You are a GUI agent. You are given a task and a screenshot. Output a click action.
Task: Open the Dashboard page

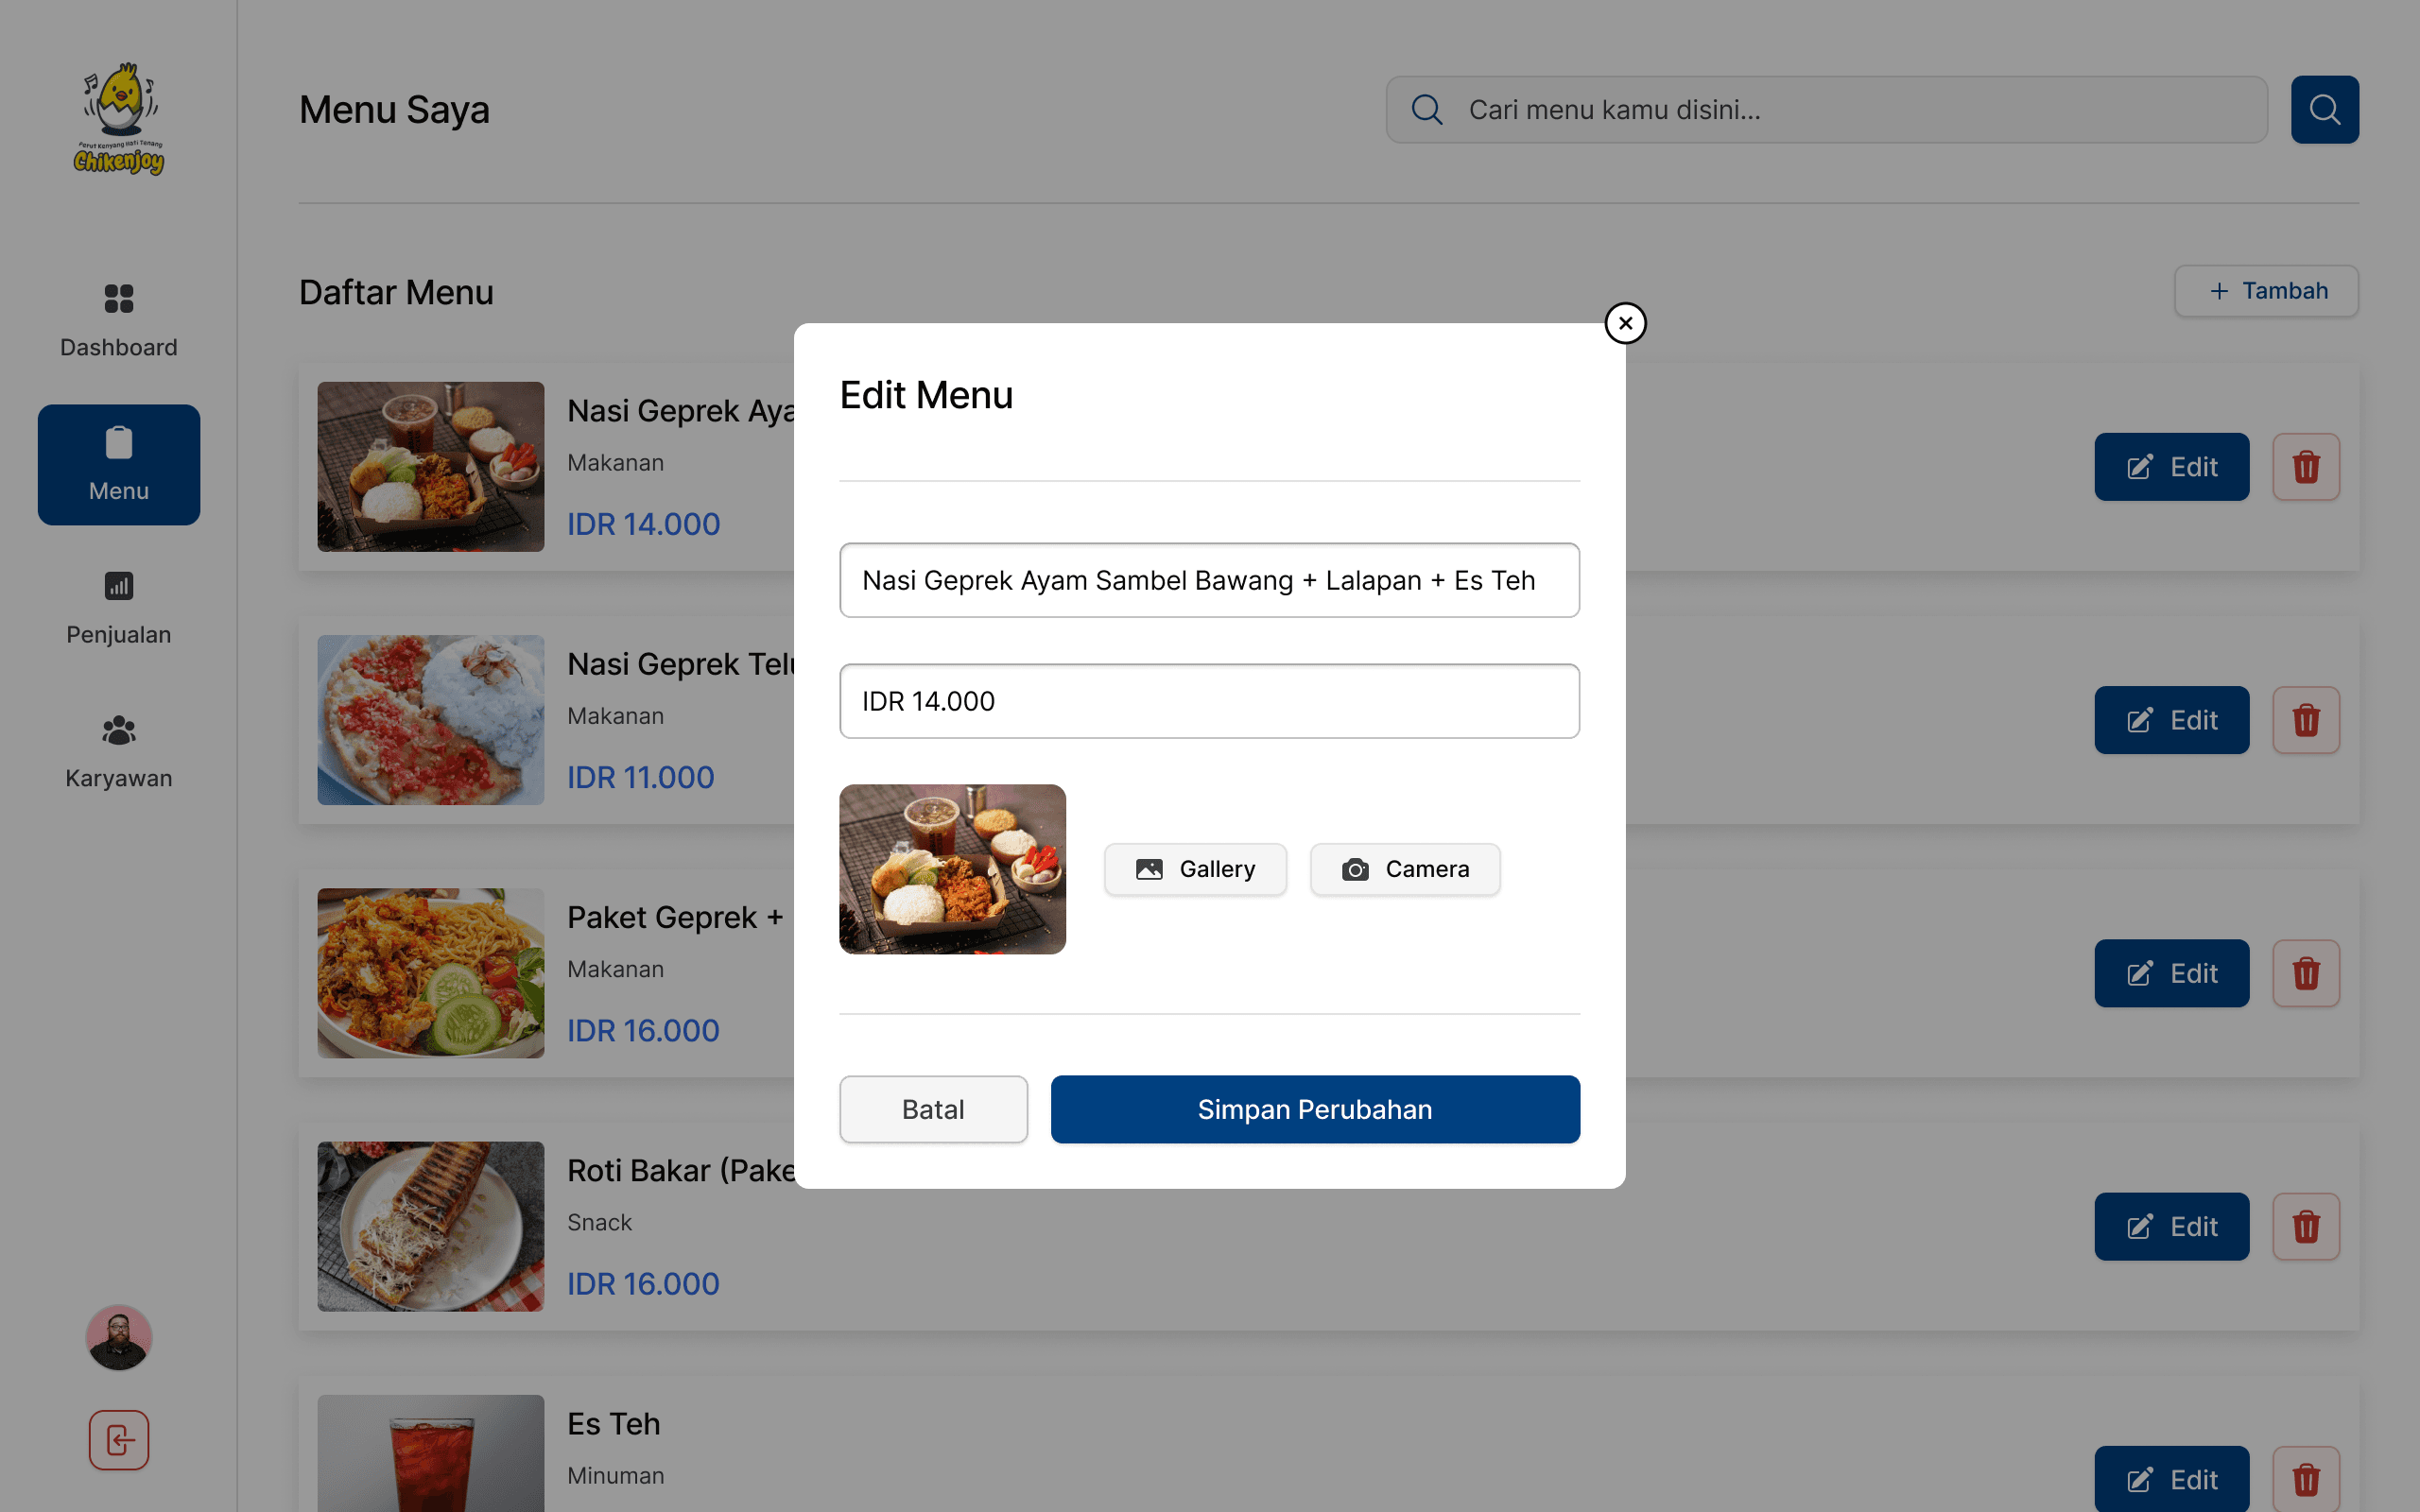coord(119,320)
